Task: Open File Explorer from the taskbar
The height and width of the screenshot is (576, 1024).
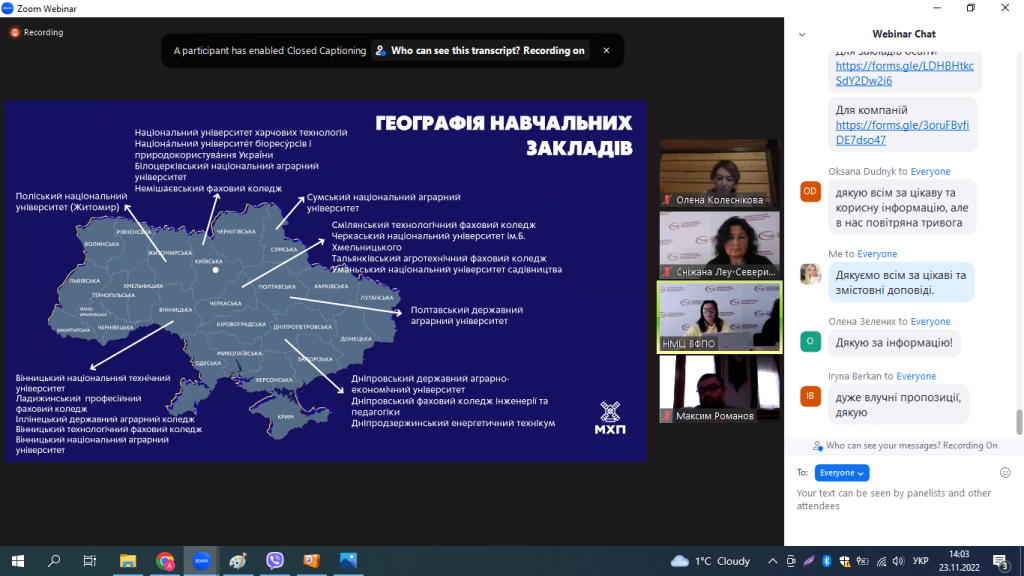Action: click(x=128, y=561)
